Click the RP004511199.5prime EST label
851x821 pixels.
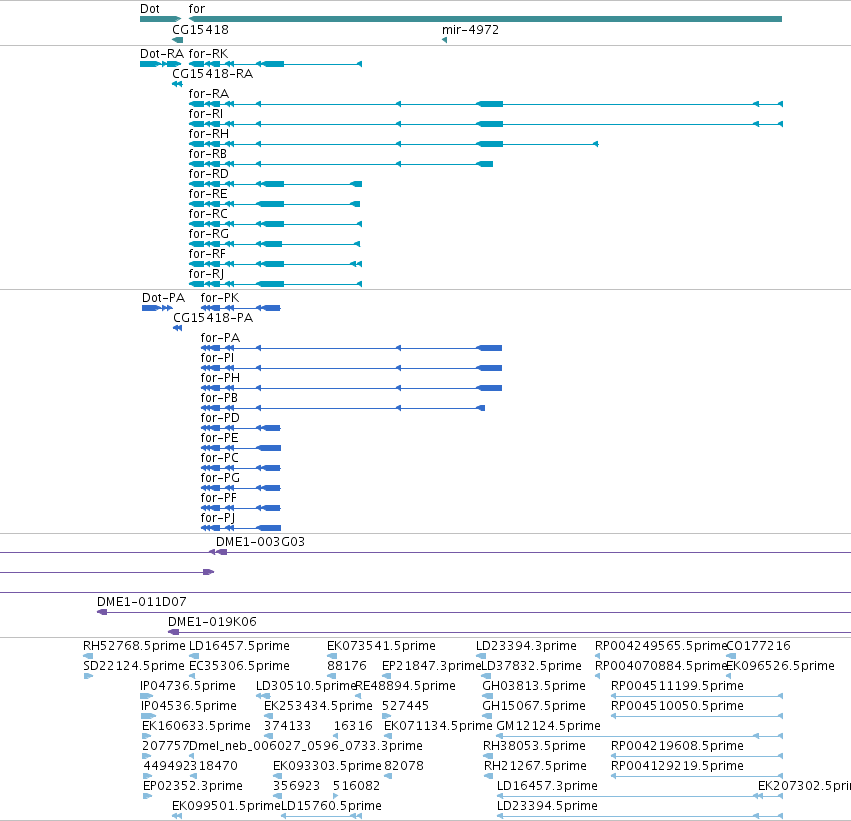point(677,686)
